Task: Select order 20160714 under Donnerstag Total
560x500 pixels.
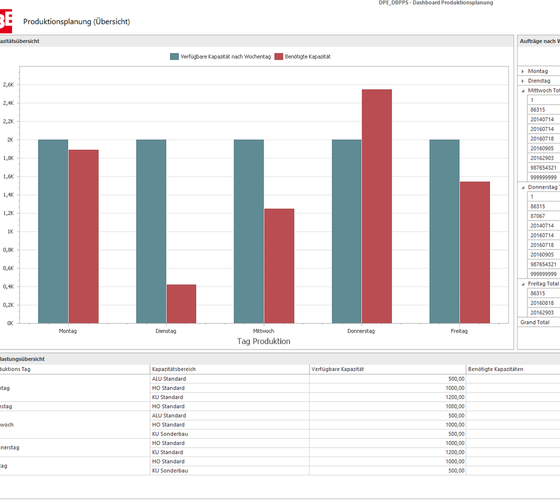Action: pyautogui.click(x=544, y=235)
